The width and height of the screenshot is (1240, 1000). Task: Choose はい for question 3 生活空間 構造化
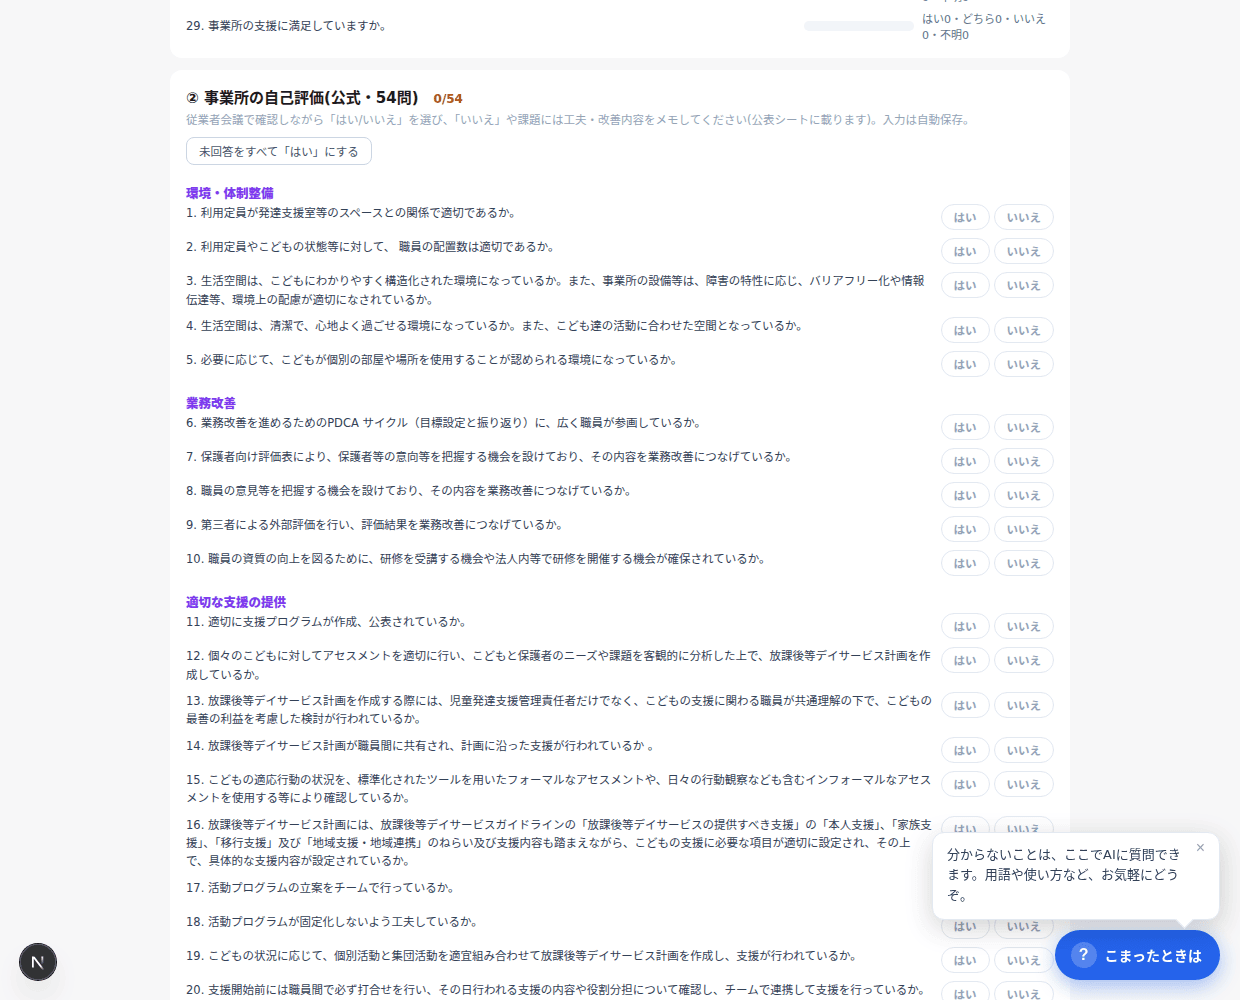click(x=965, y=285)
